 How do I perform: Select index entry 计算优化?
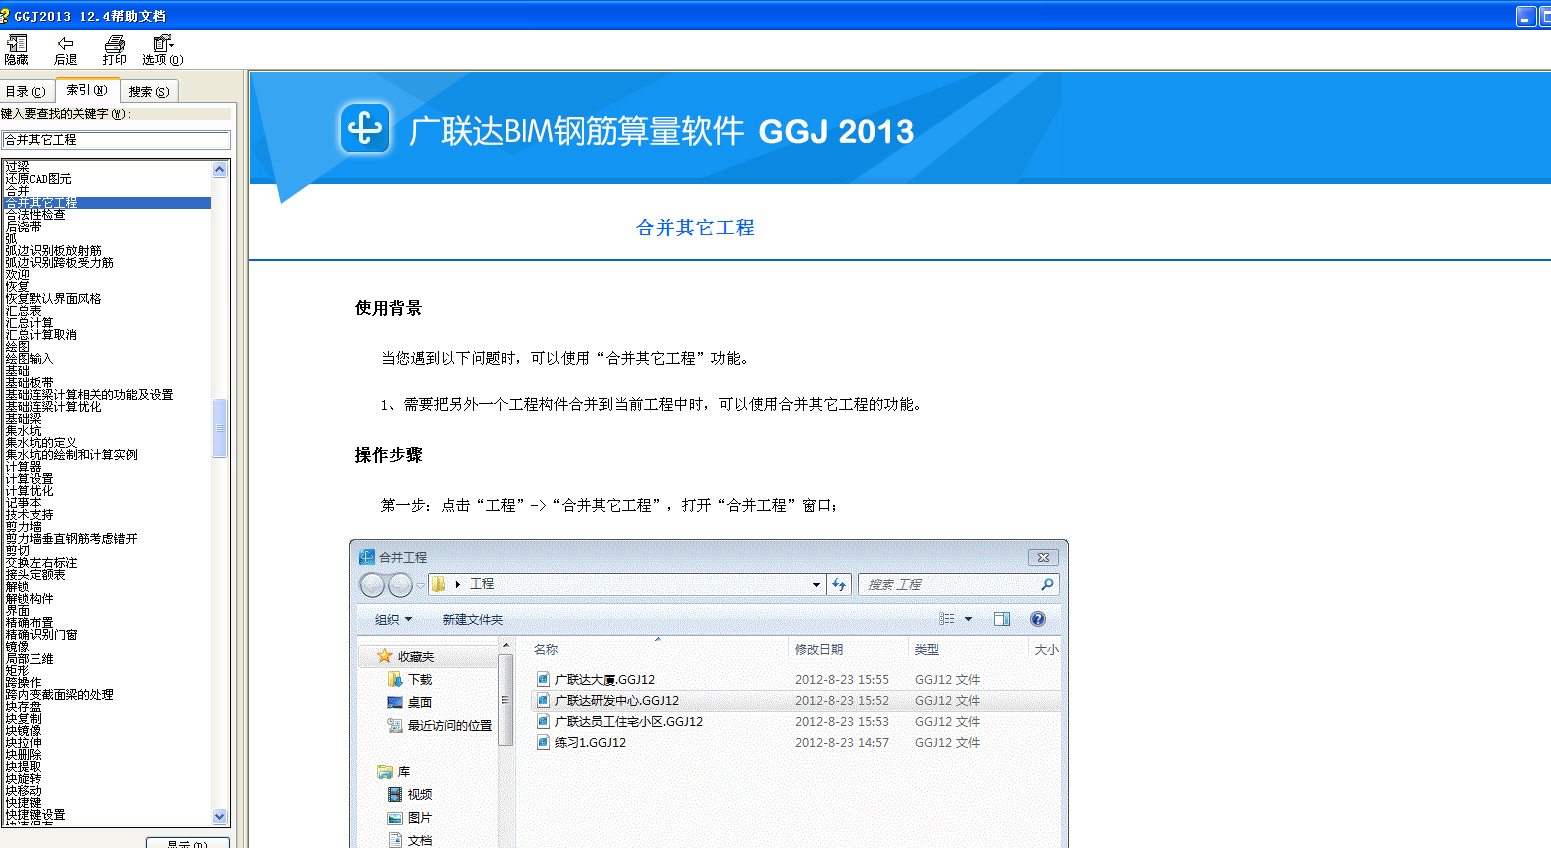[x=29, y=491]
